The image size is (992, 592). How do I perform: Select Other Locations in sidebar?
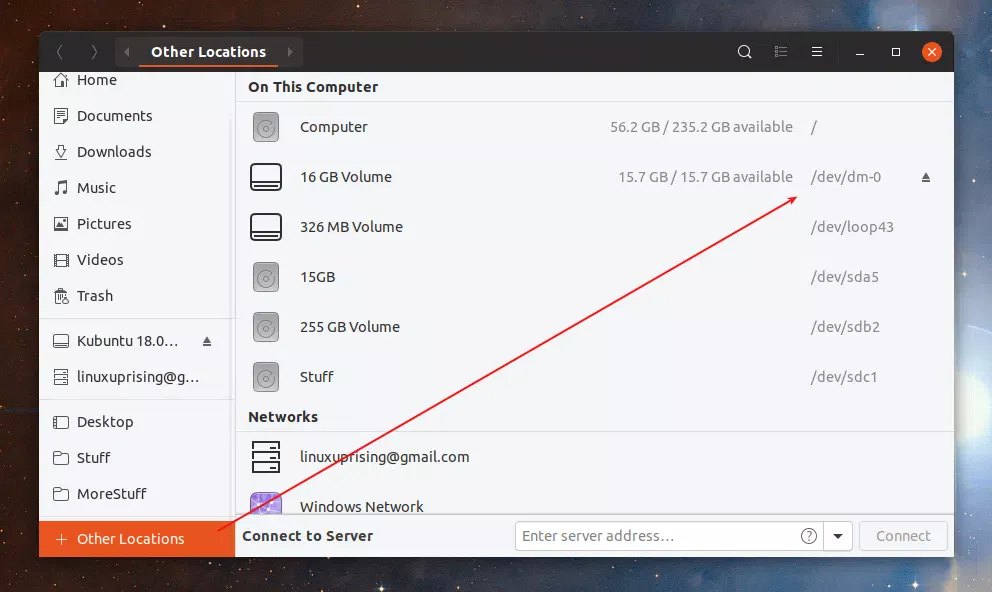[137, 539]
